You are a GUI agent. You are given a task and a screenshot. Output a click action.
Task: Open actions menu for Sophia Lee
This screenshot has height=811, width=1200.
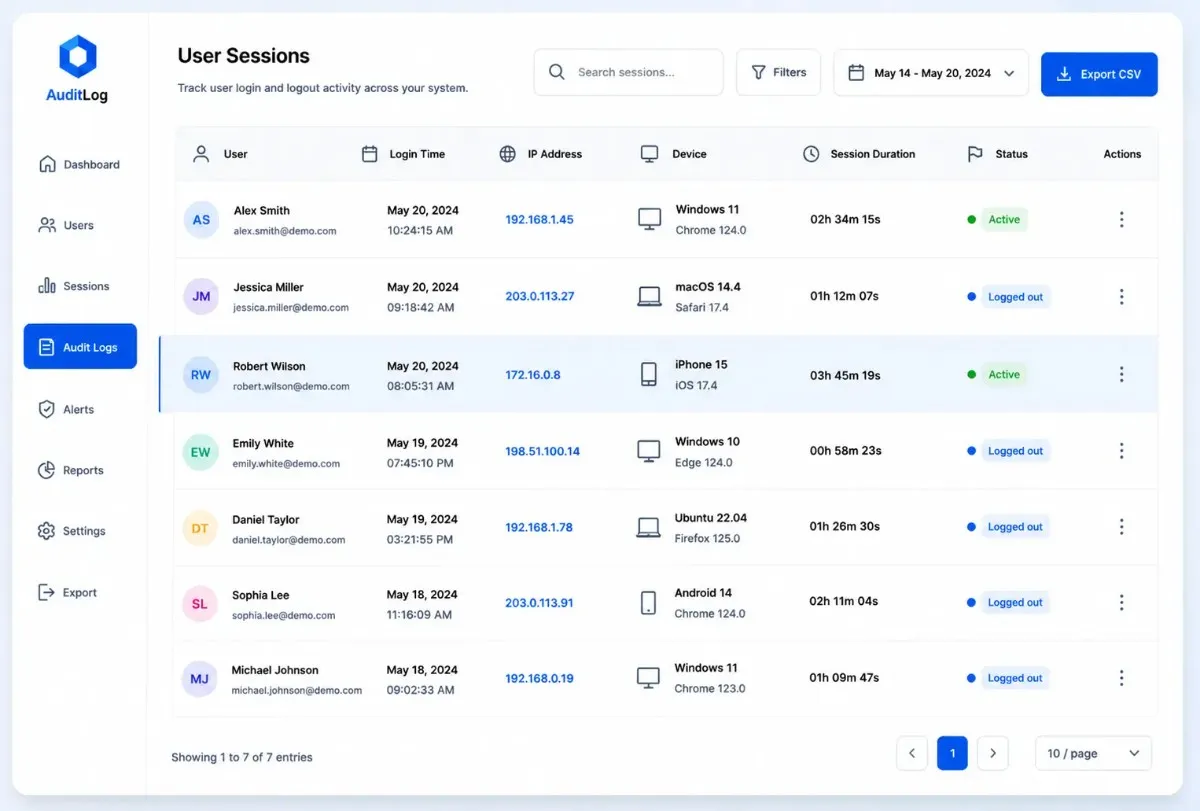(x=1122, y=603)
